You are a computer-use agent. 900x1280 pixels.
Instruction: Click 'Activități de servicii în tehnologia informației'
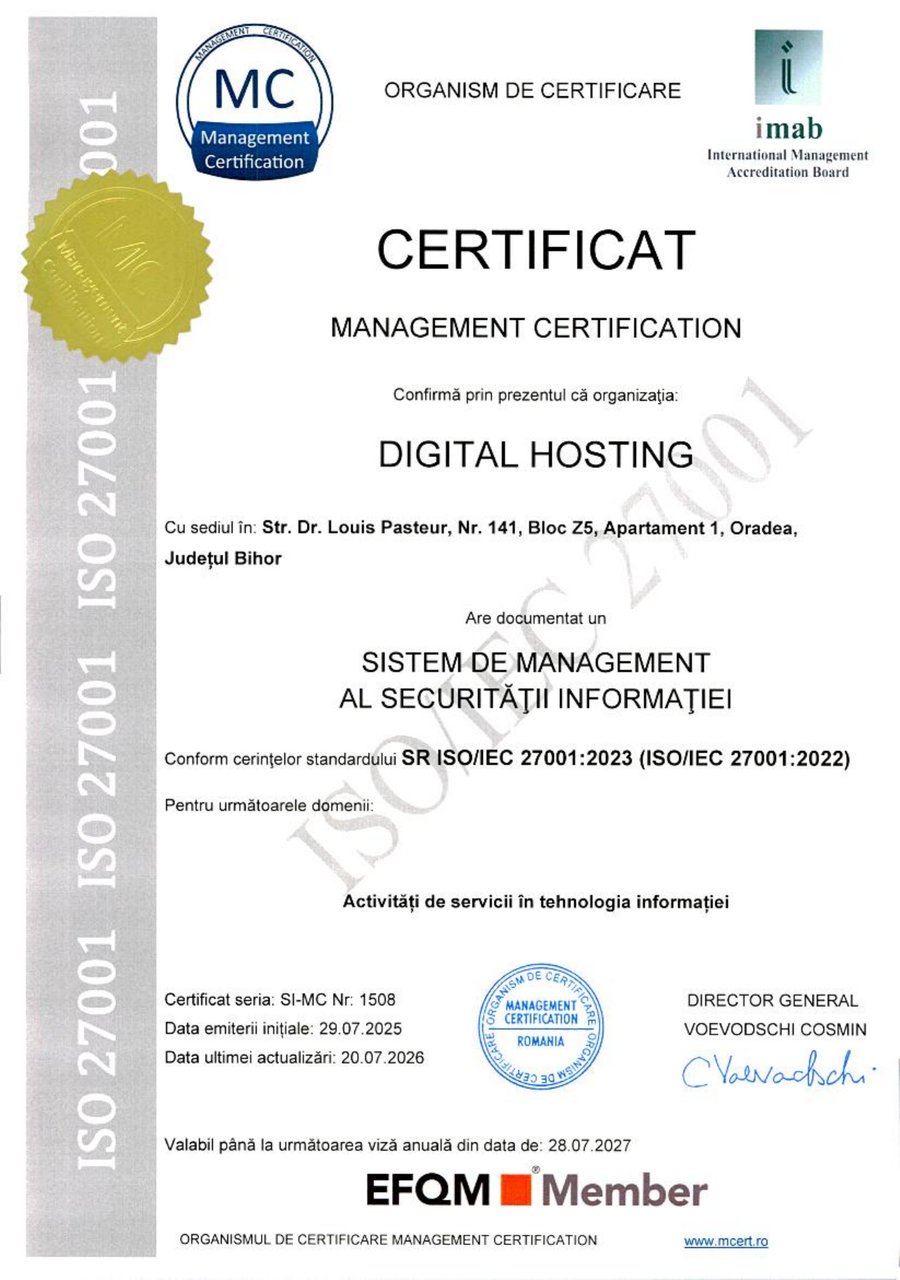[536, 902]
